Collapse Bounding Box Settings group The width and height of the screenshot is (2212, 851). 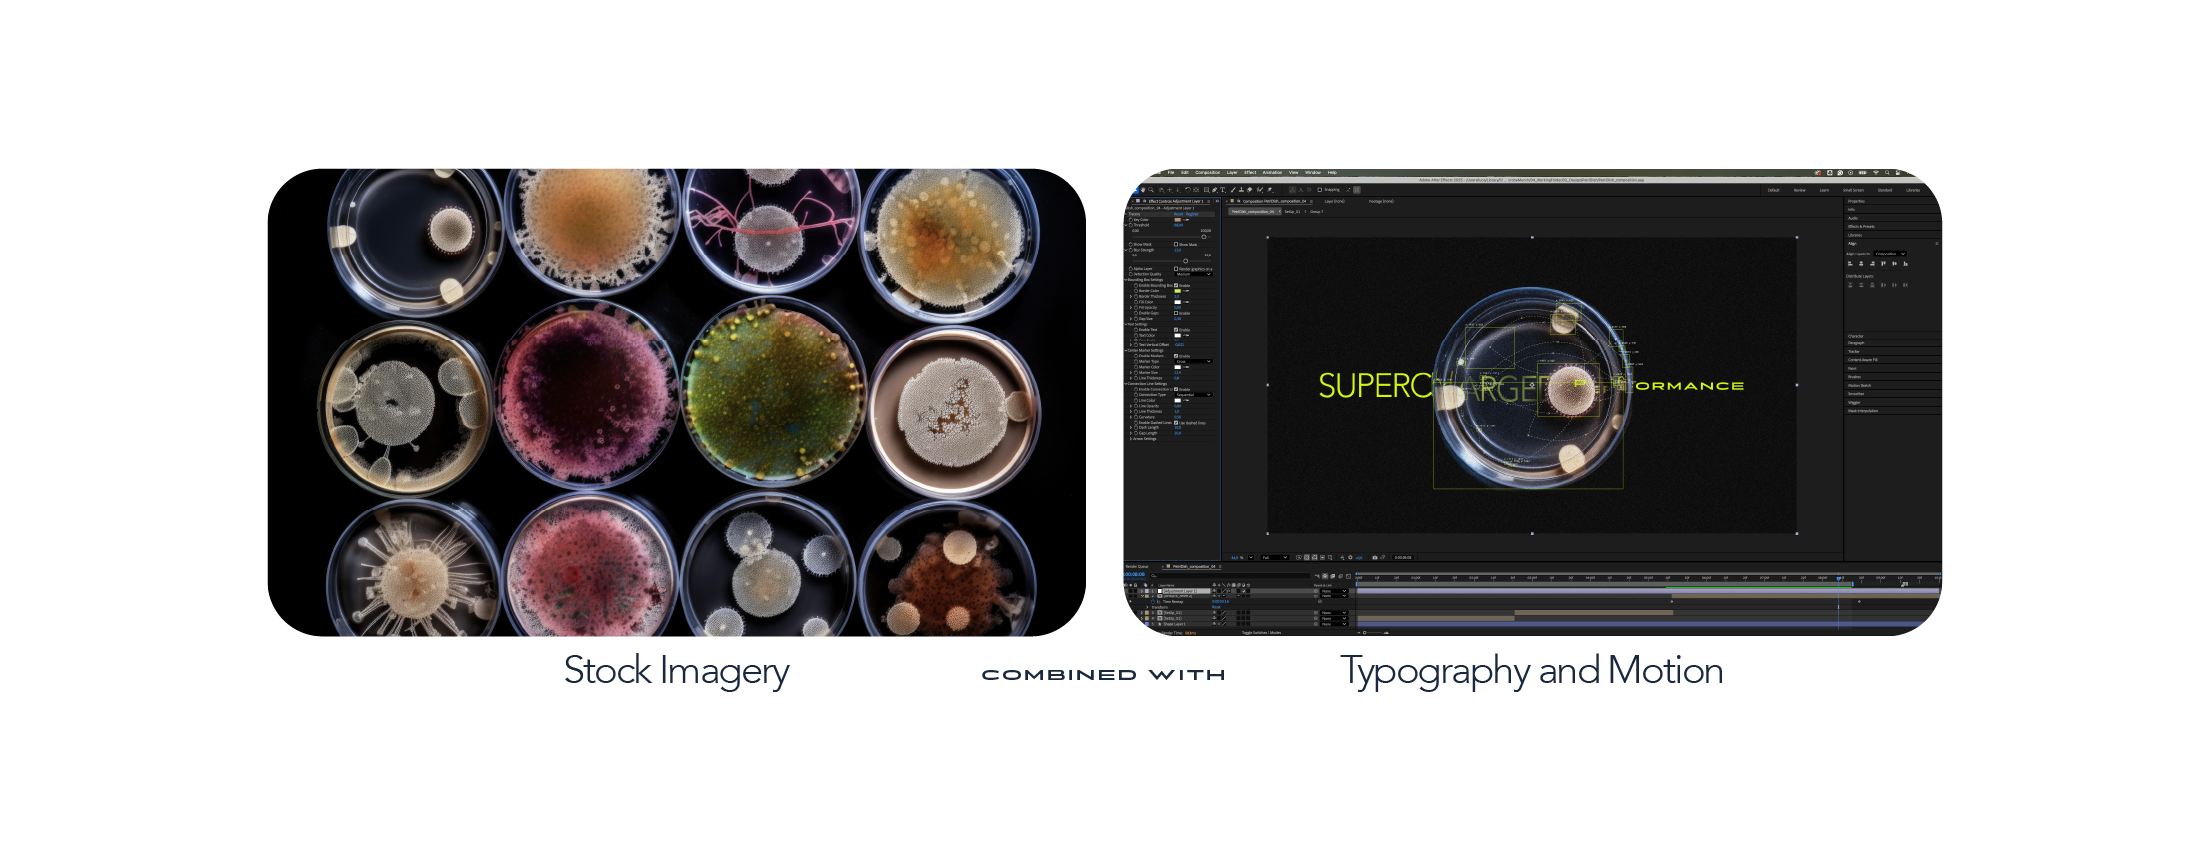(x=1126, y=280)
